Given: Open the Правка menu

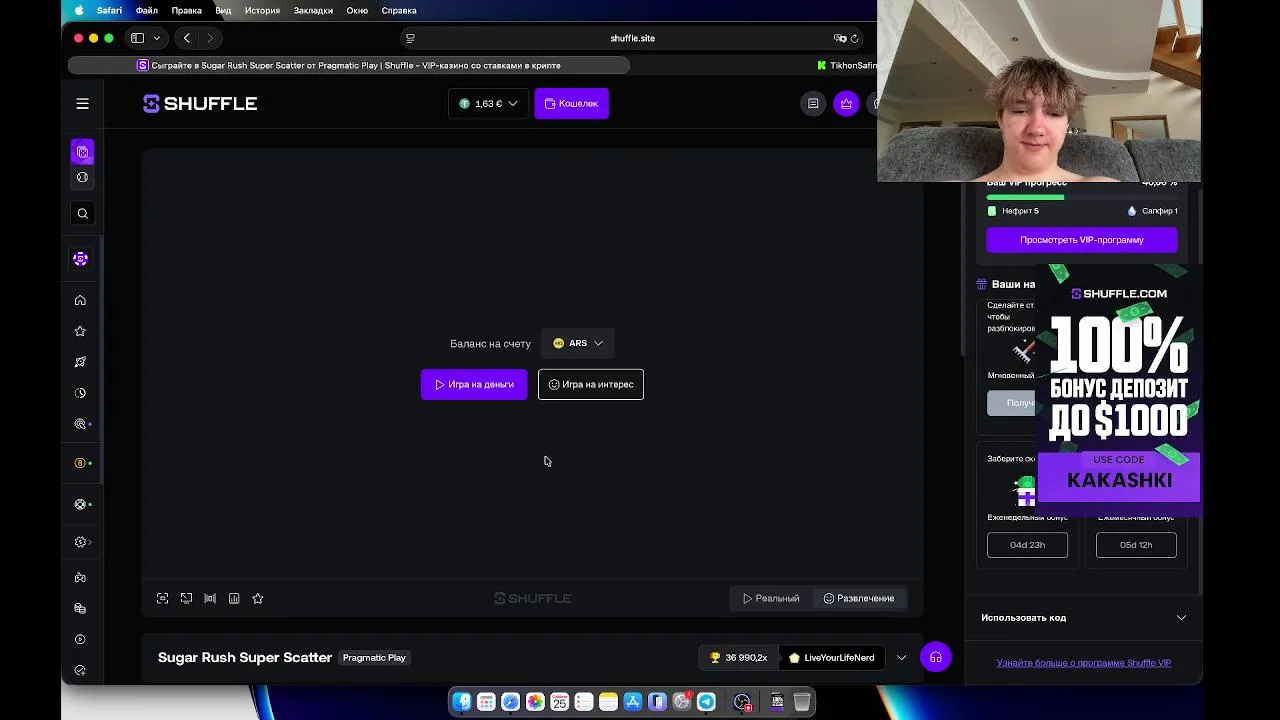Looking at the screenshot, I should tap(187, 10).
